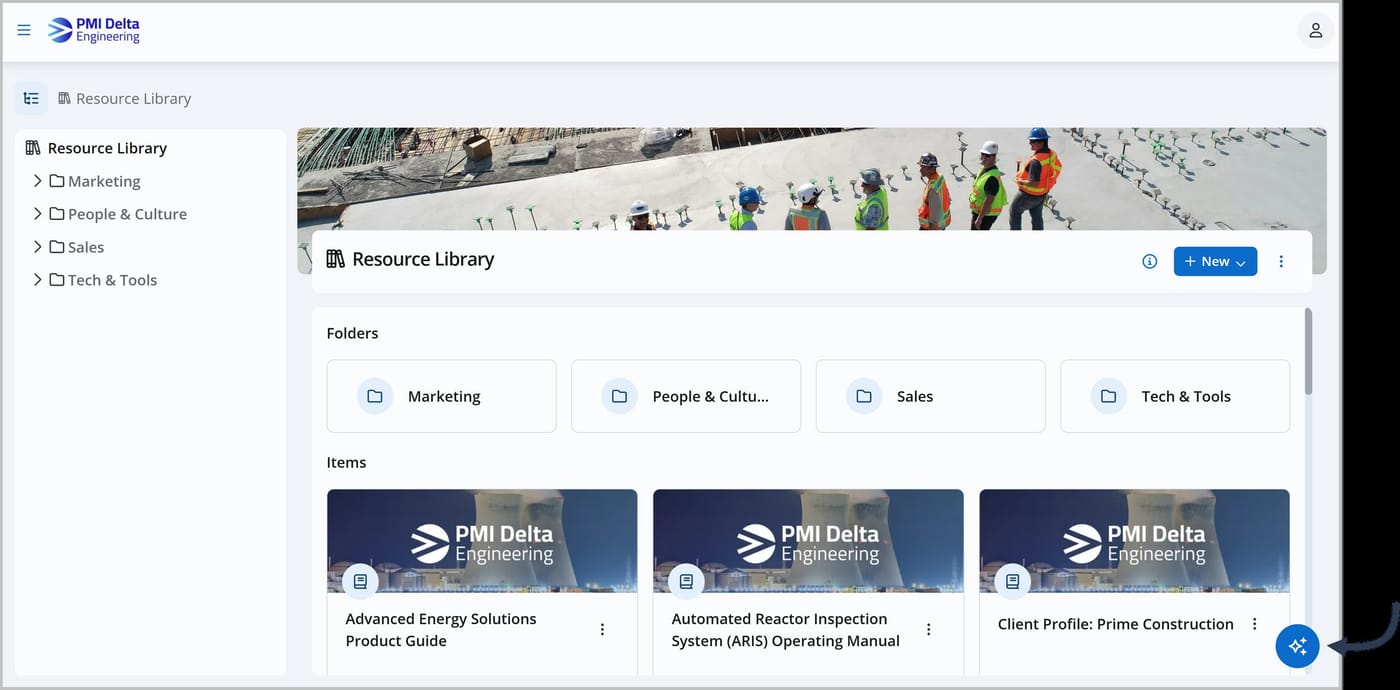Image resolution: width=1400 pixels, height=690 pixels.
Task: Click the Sales card folder icon
Action: pyautogui.click(x=864, y=396)
